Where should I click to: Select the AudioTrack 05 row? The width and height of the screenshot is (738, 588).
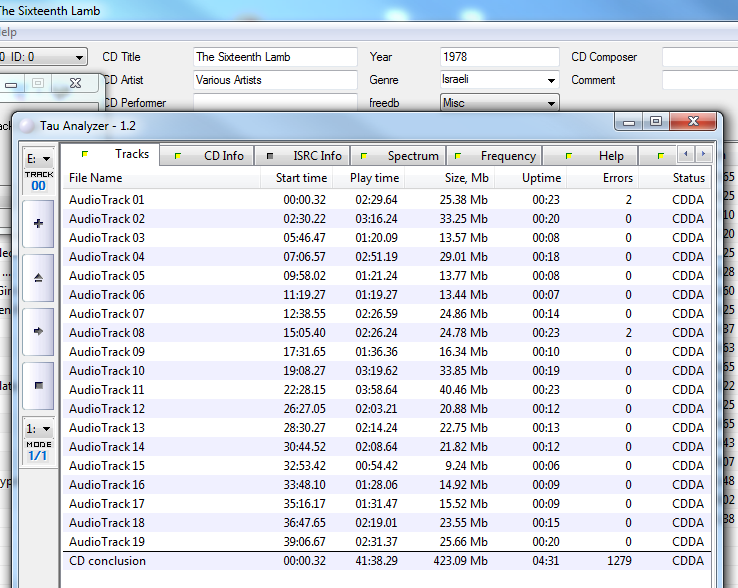point(386,276)
